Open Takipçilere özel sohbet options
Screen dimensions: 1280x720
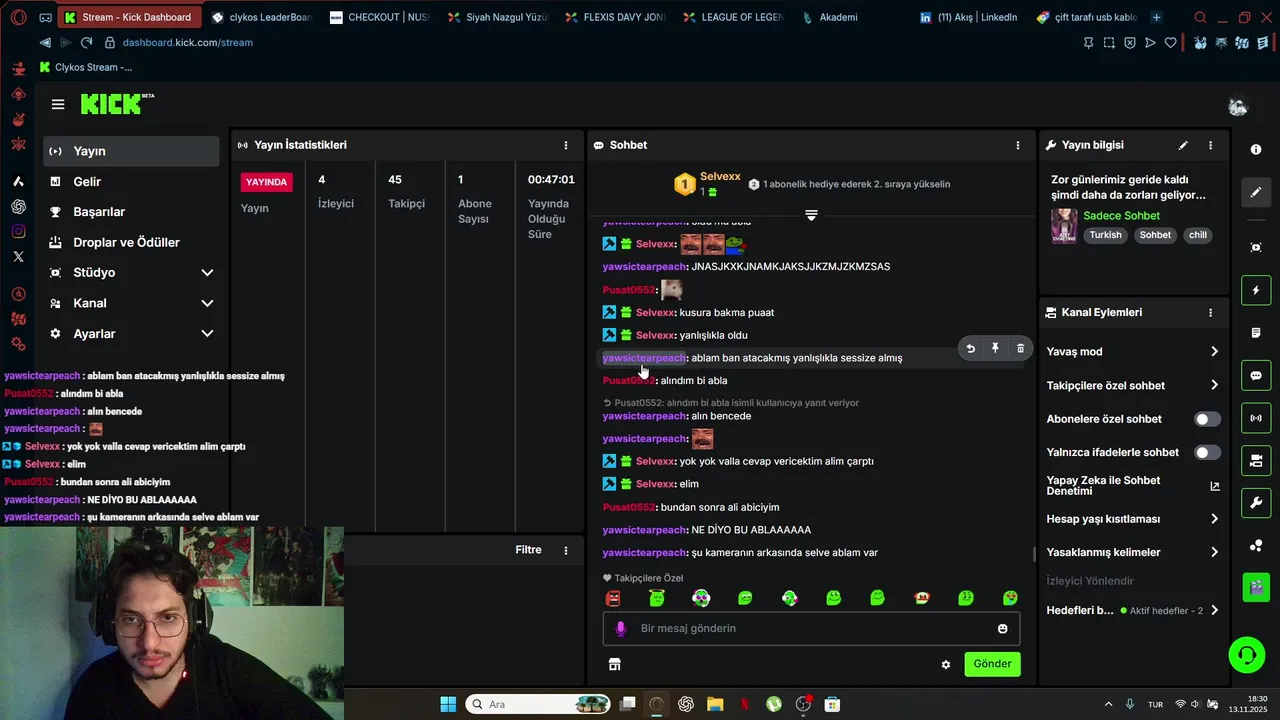(x=1133, y=385)
